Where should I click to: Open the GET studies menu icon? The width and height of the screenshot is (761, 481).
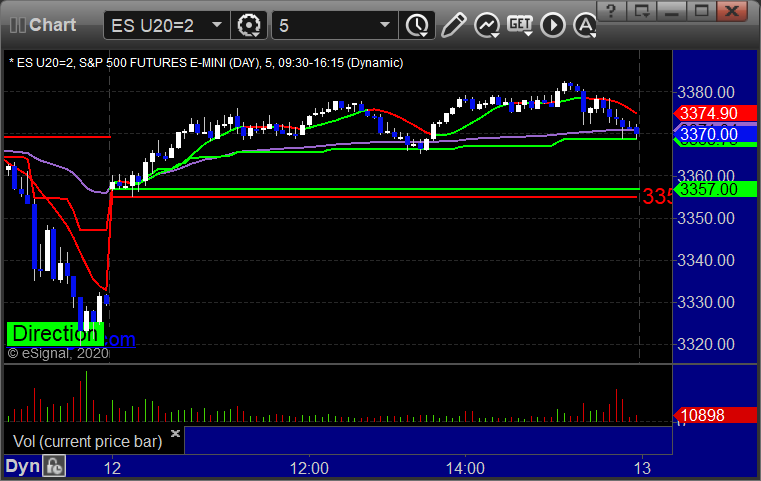pyautogui.click(x=520, y=25)
